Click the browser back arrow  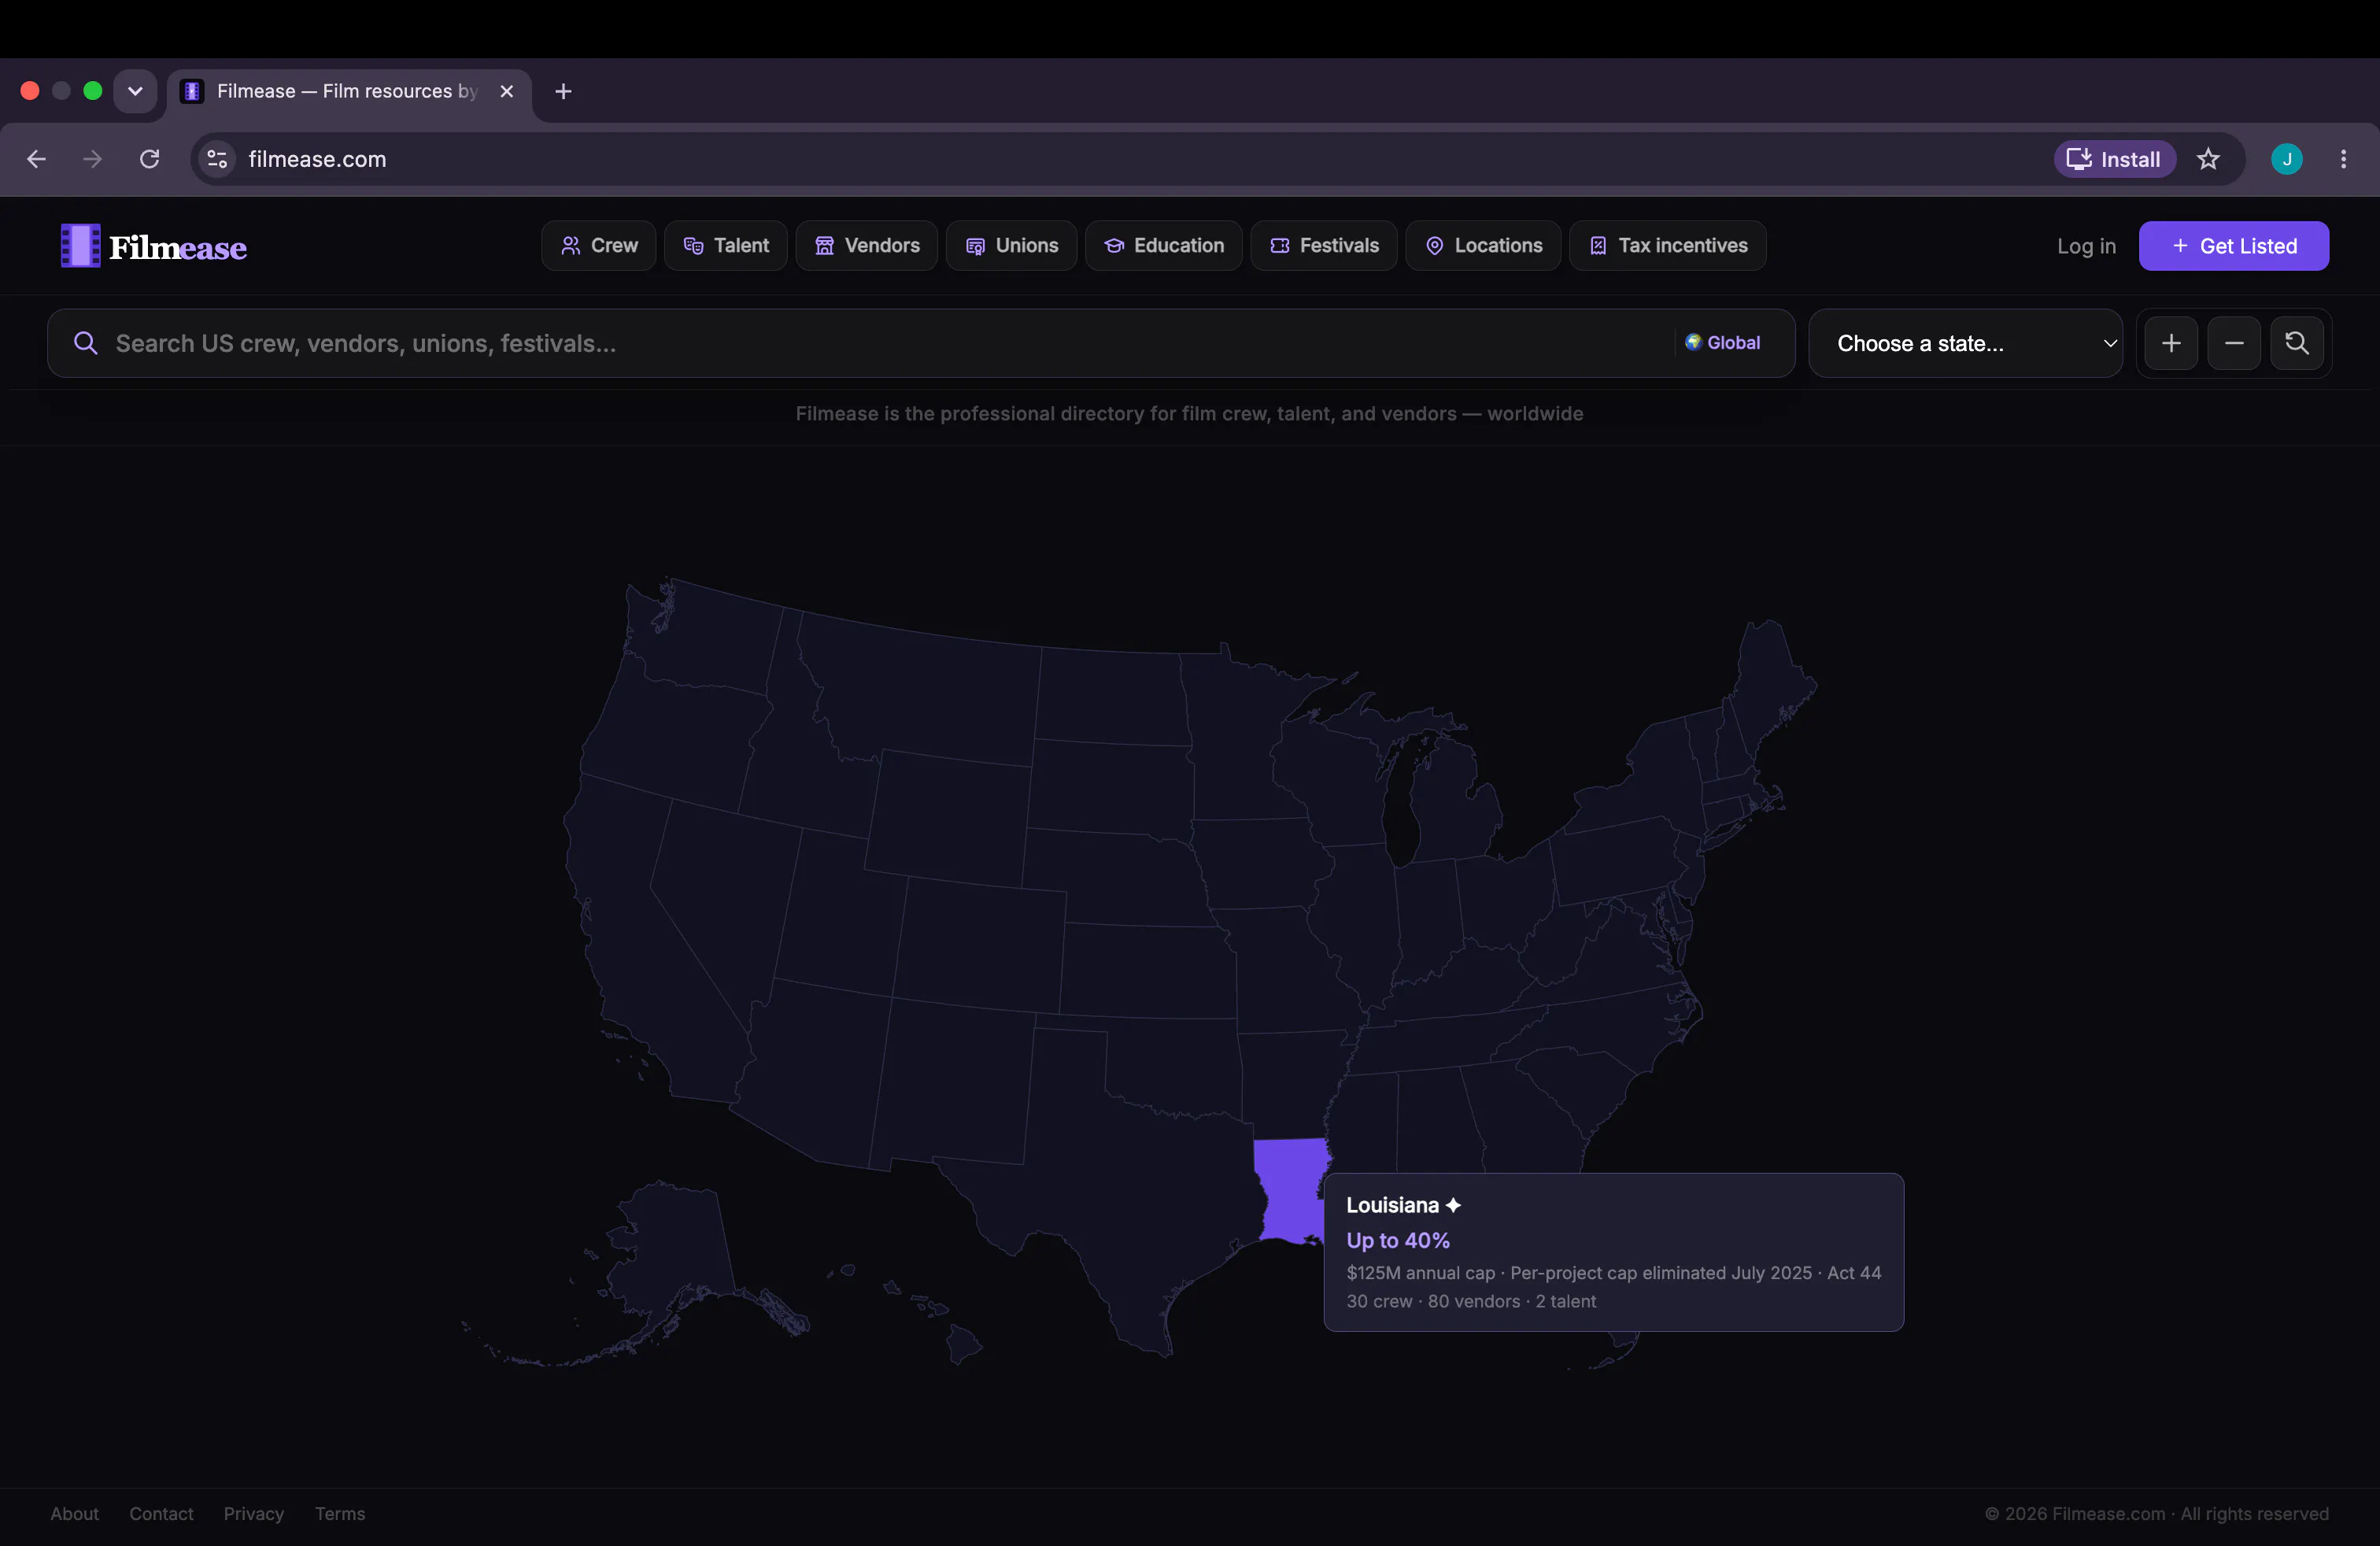(x=37, y=159)
